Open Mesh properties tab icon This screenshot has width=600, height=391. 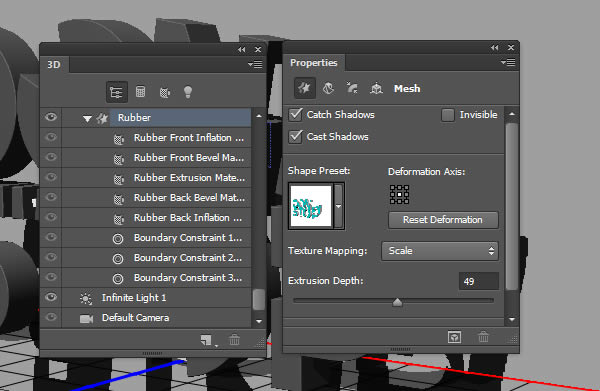point(305,88)
